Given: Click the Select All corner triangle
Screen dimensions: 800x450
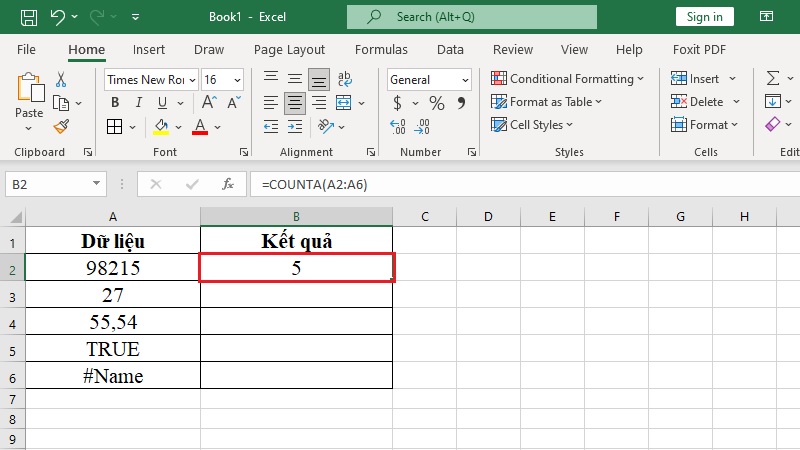Looking at the screenshot, I should 15,217.
